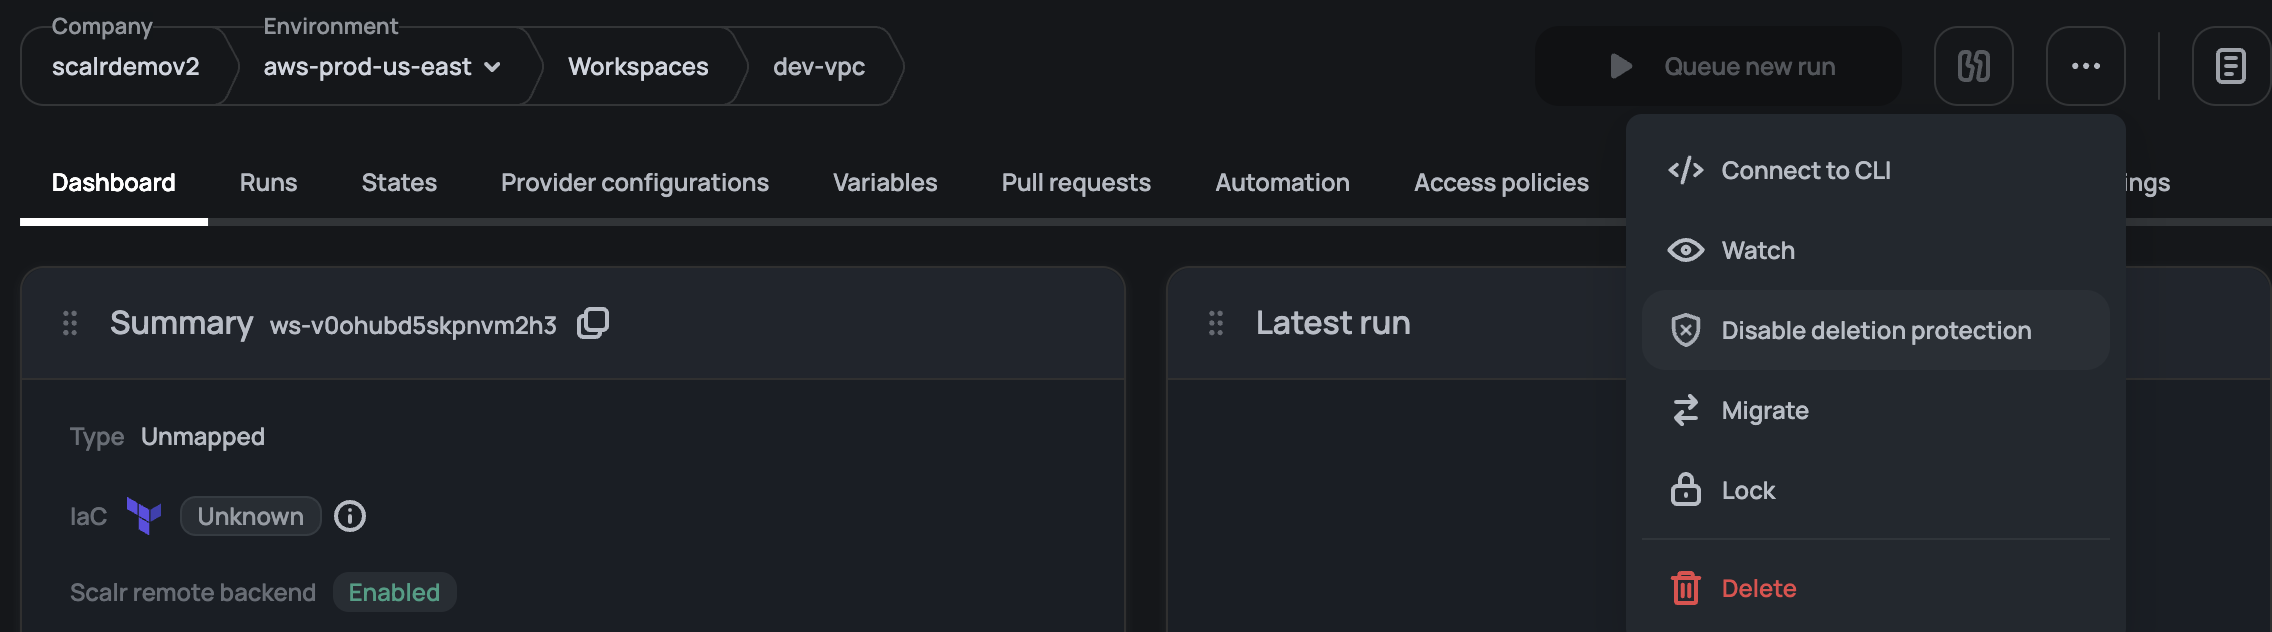Screen dimensions: 2272x632
Task: Choose Lock from the menu
Action: pyautogui.click(x=1876, y=490)
